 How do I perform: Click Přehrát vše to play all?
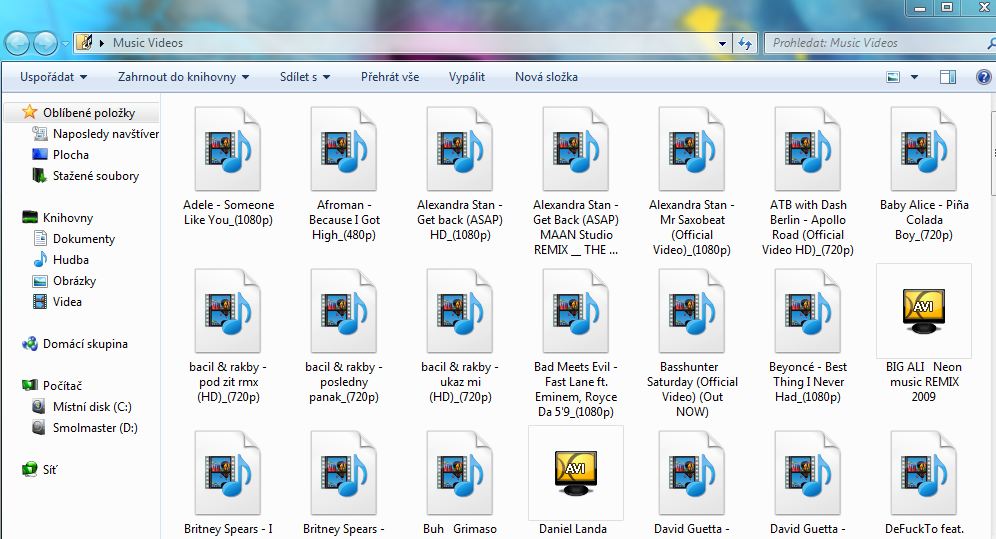point(390,77)
